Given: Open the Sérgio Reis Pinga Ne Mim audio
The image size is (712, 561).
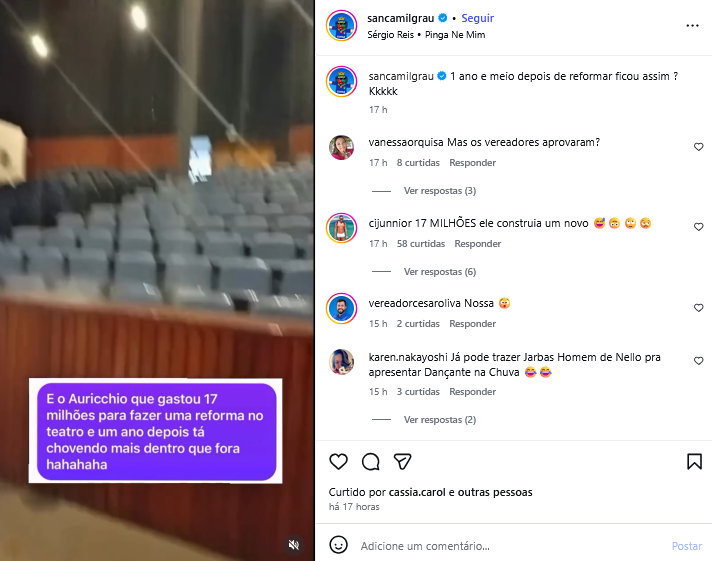Looking at the screenshot, I should pyautogui.click(x=426, y=35).
